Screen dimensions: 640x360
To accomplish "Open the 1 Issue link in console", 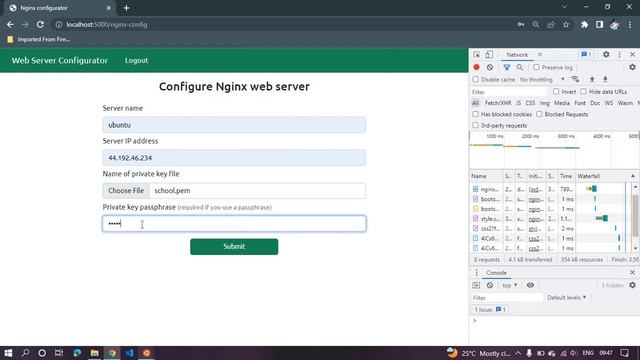I will (489, 309).
